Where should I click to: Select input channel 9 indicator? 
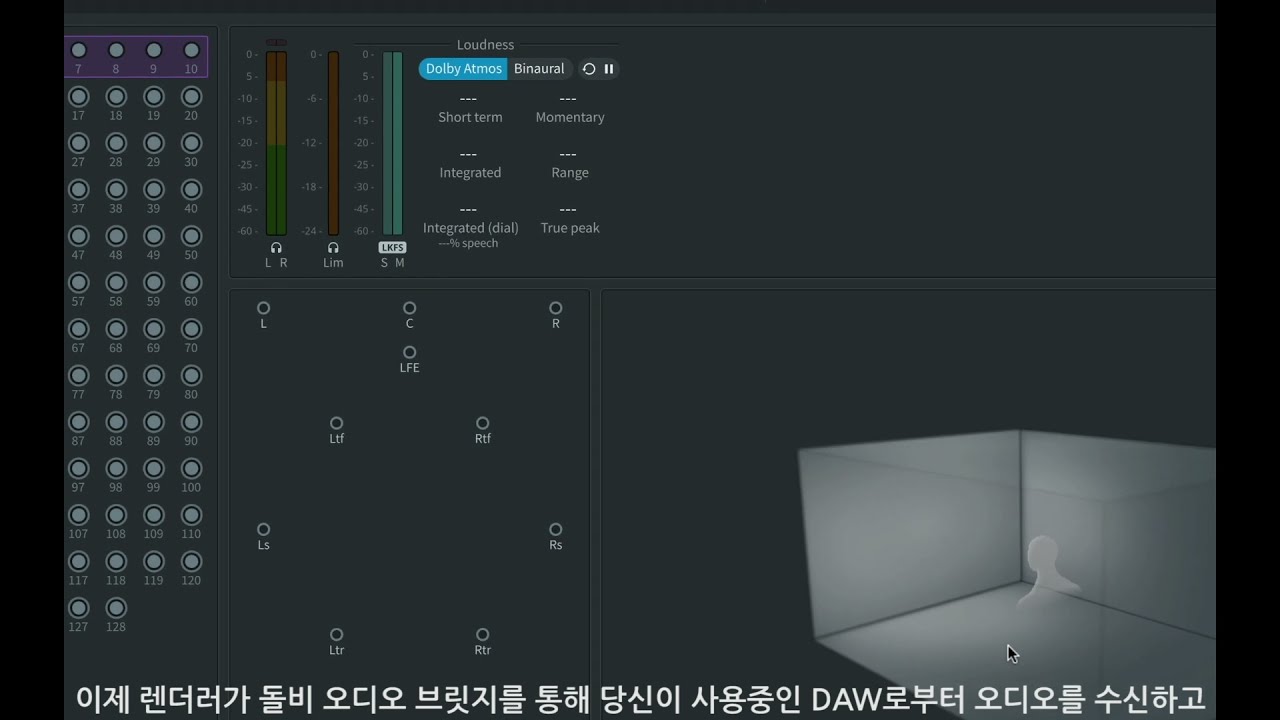pos(153,50)
